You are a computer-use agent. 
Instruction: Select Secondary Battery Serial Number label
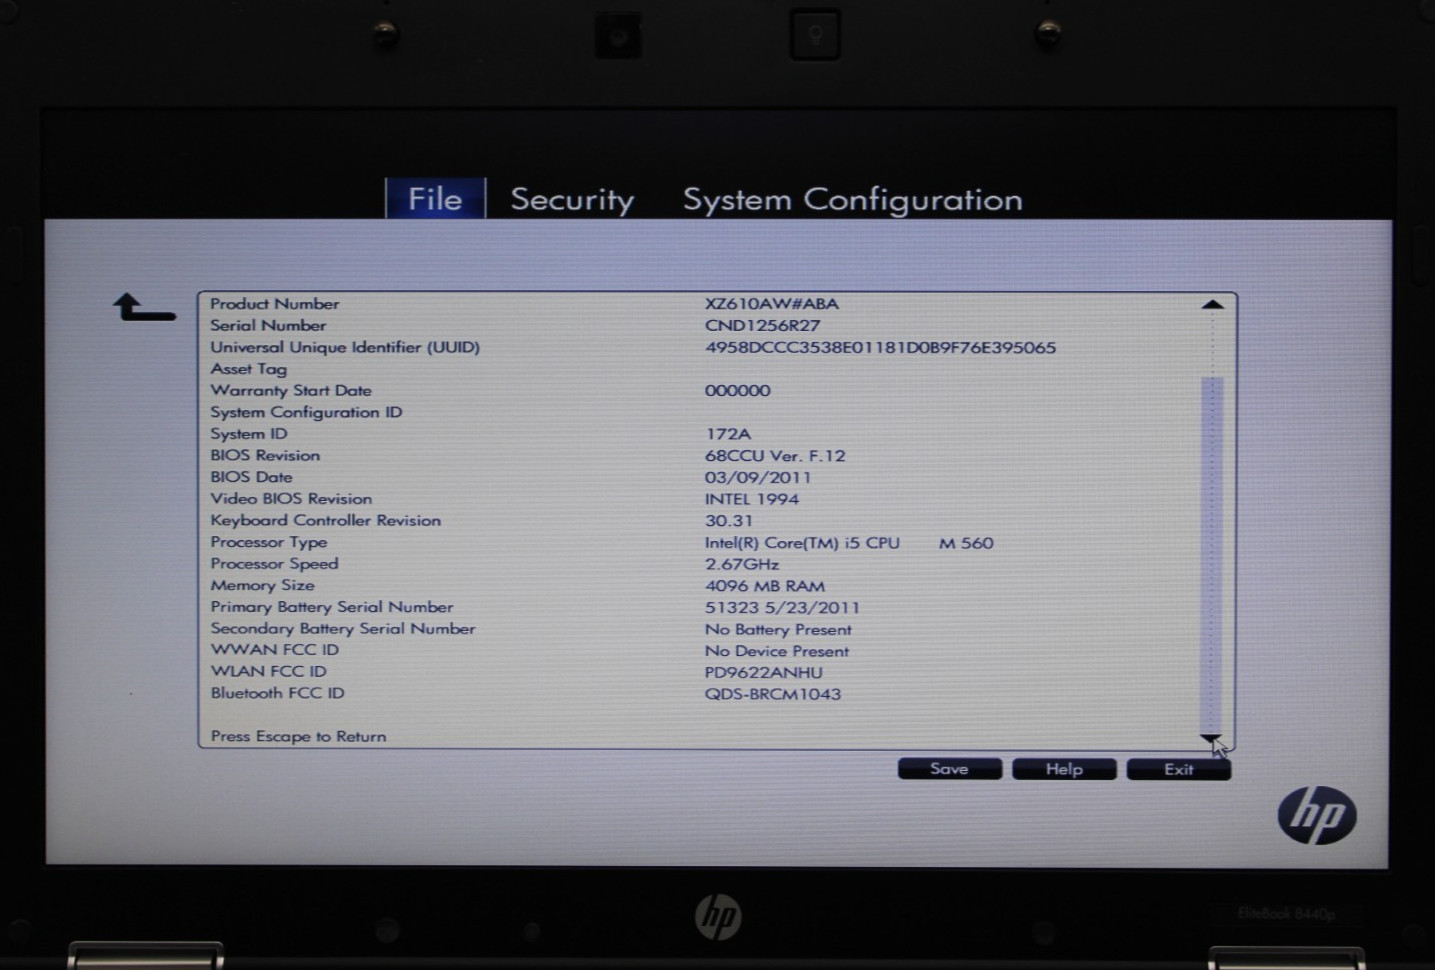click(x=343, y=629)
